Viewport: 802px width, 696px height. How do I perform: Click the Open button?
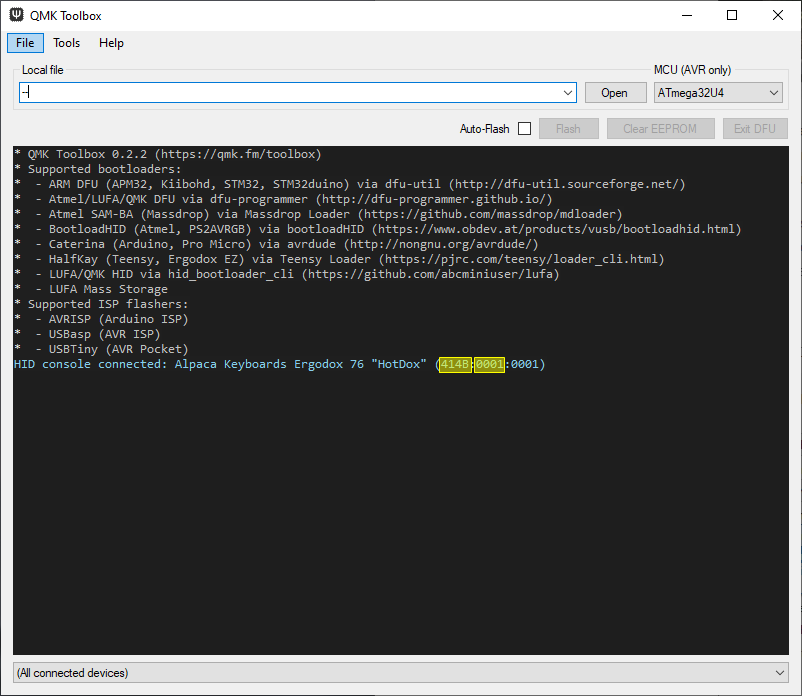click(x=615, y=93)
